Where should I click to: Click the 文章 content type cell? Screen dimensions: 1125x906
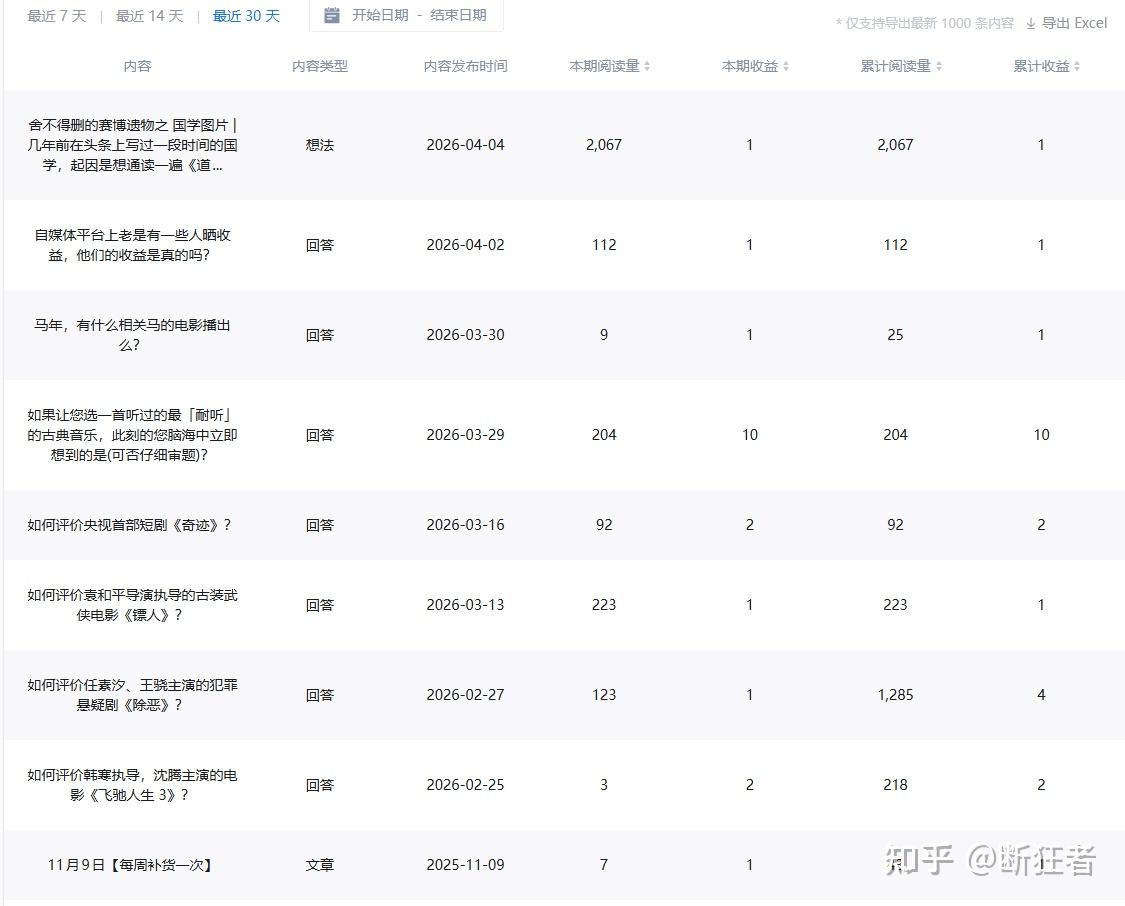(319, 865)
